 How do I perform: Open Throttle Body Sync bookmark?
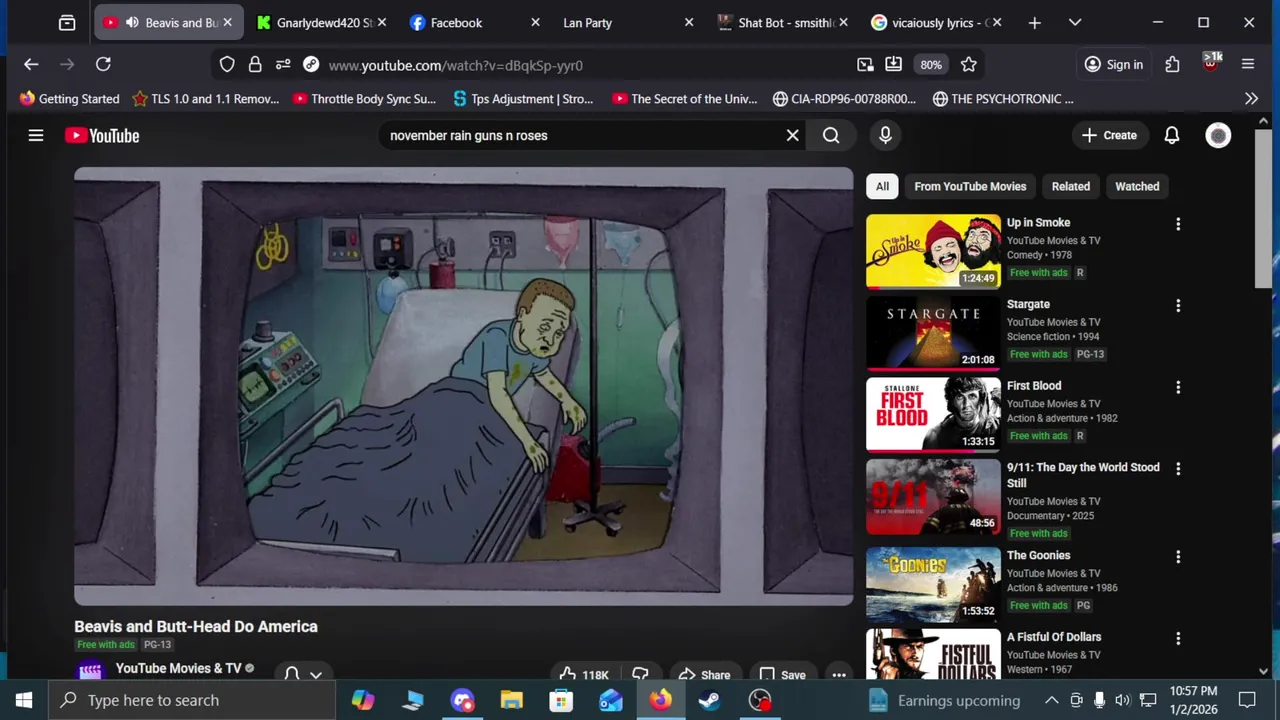pos(364,98)
